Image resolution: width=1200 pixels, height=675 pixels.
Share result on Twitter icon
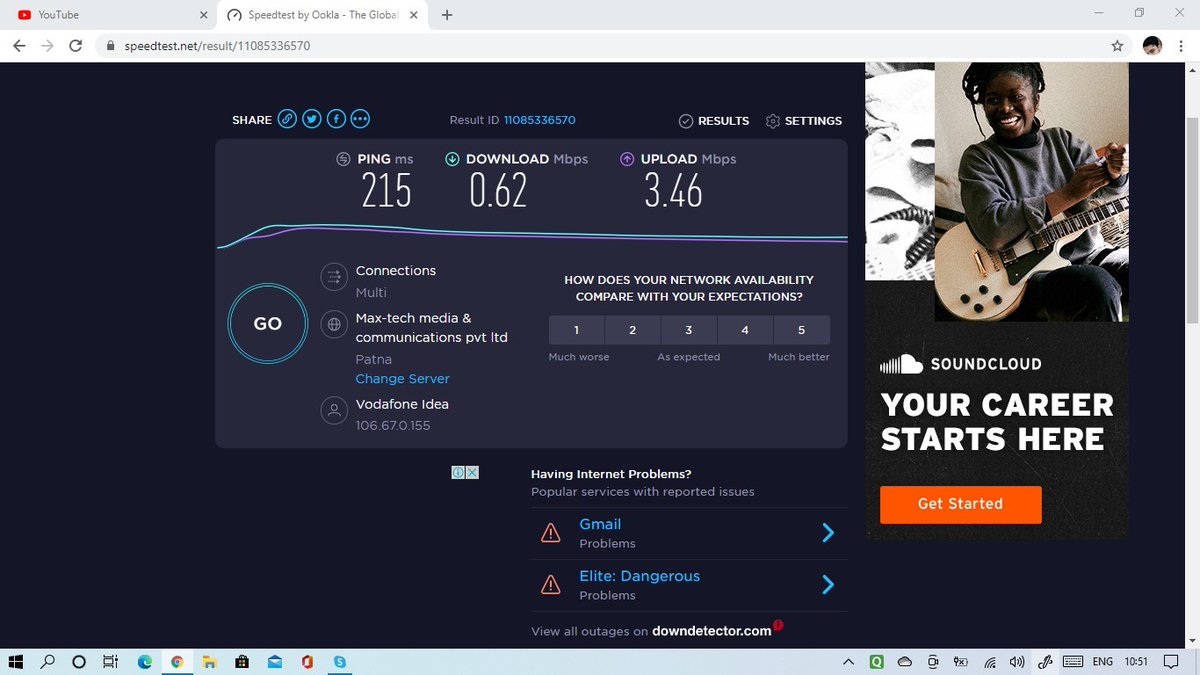pyautogui.click(x=312, y=119)
